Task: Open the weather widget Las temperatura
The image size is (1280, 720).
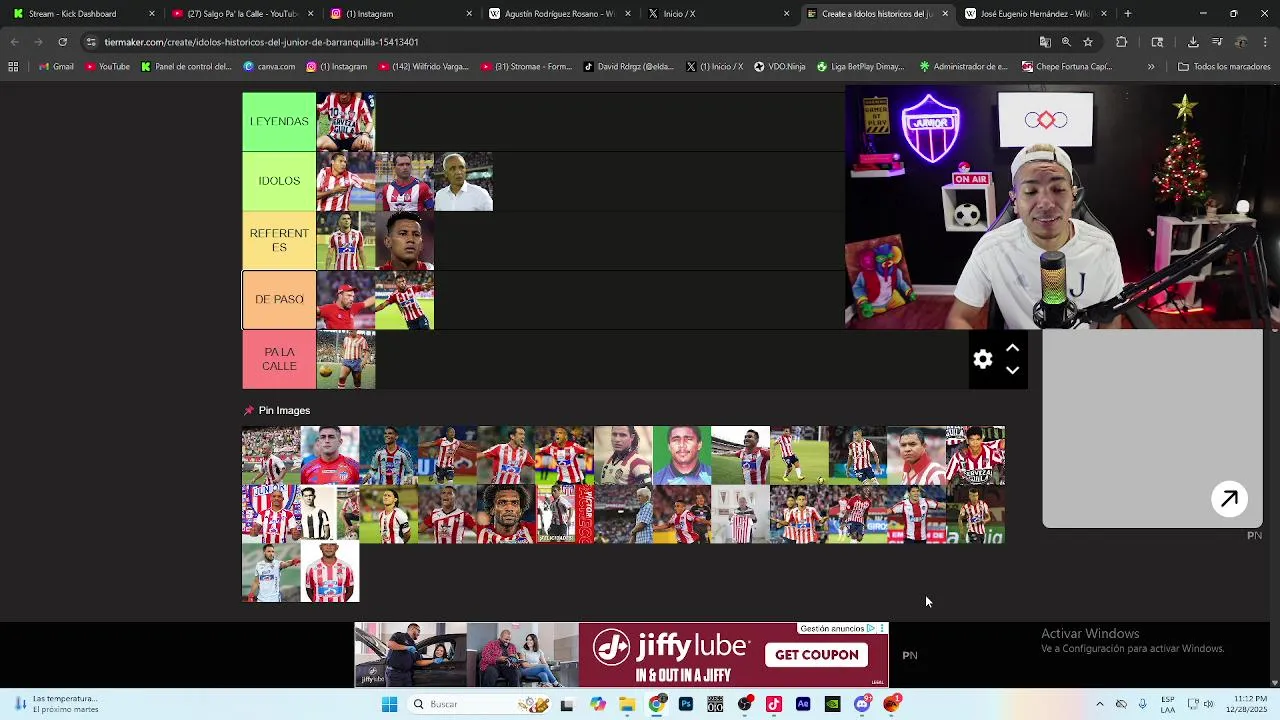Action: 56,704
